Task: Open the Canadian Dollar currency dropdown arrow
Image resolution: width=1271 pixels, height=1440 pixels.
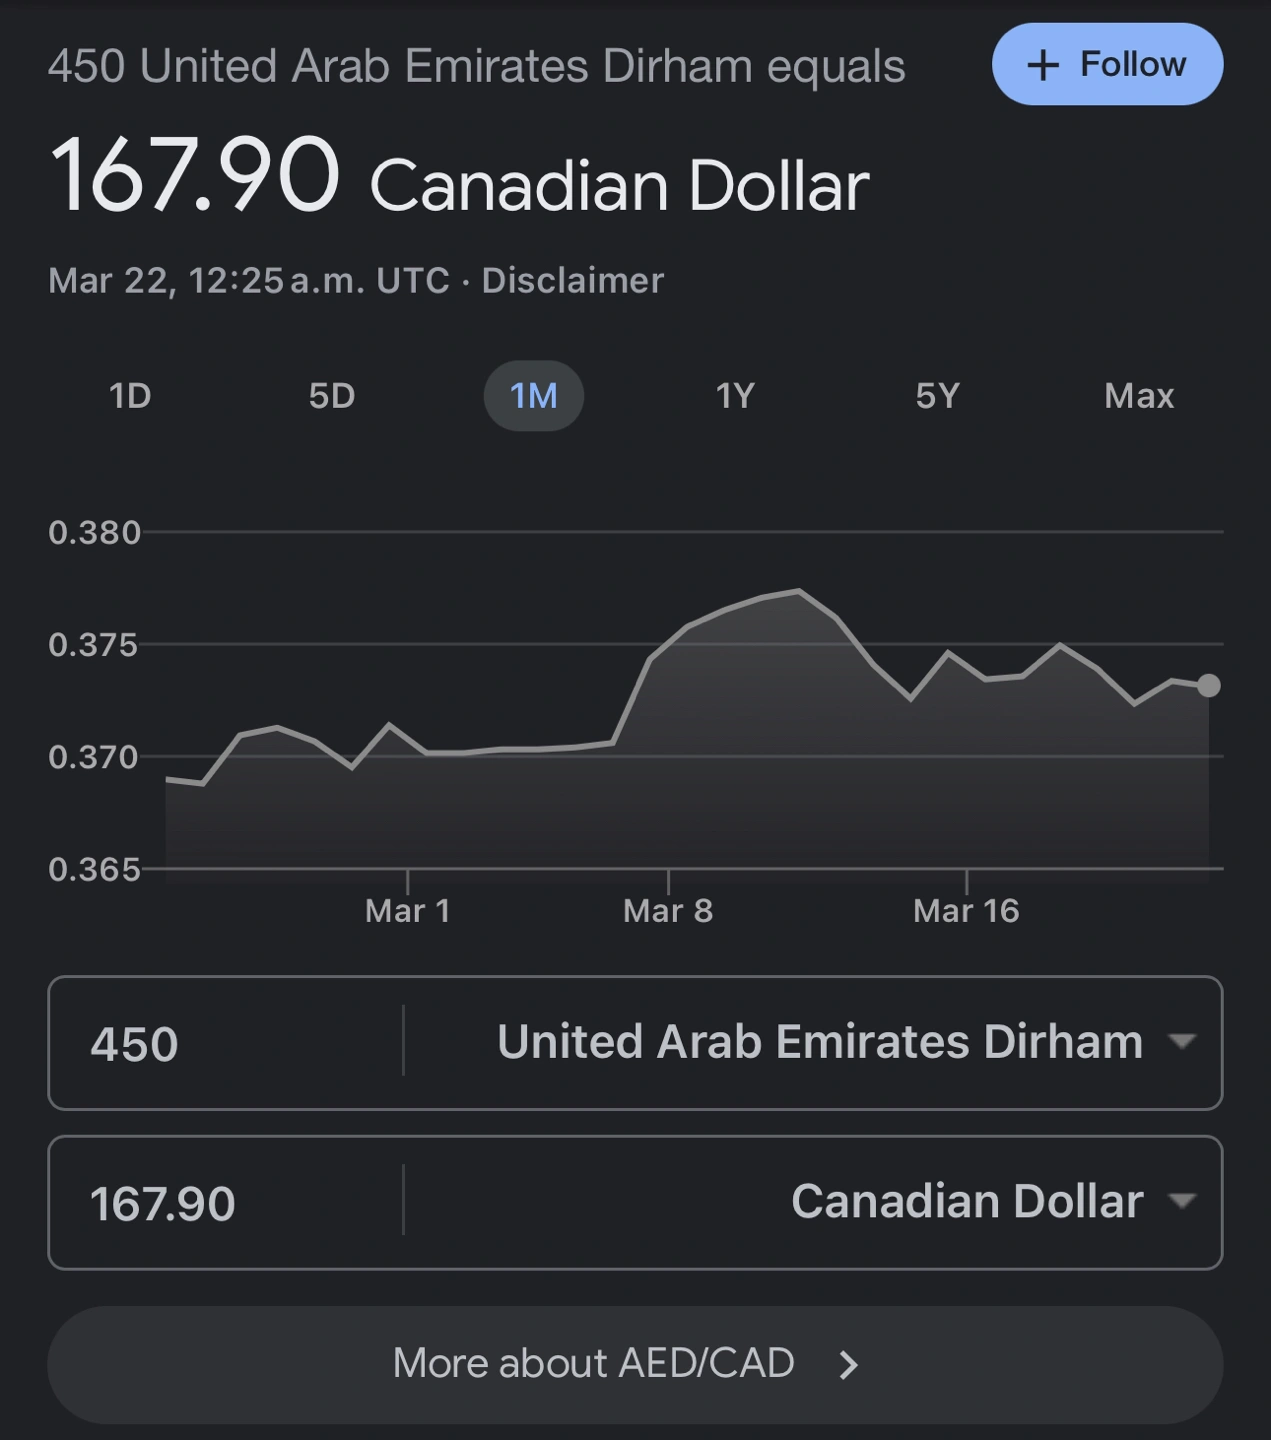Action: pos(1182,1201)
